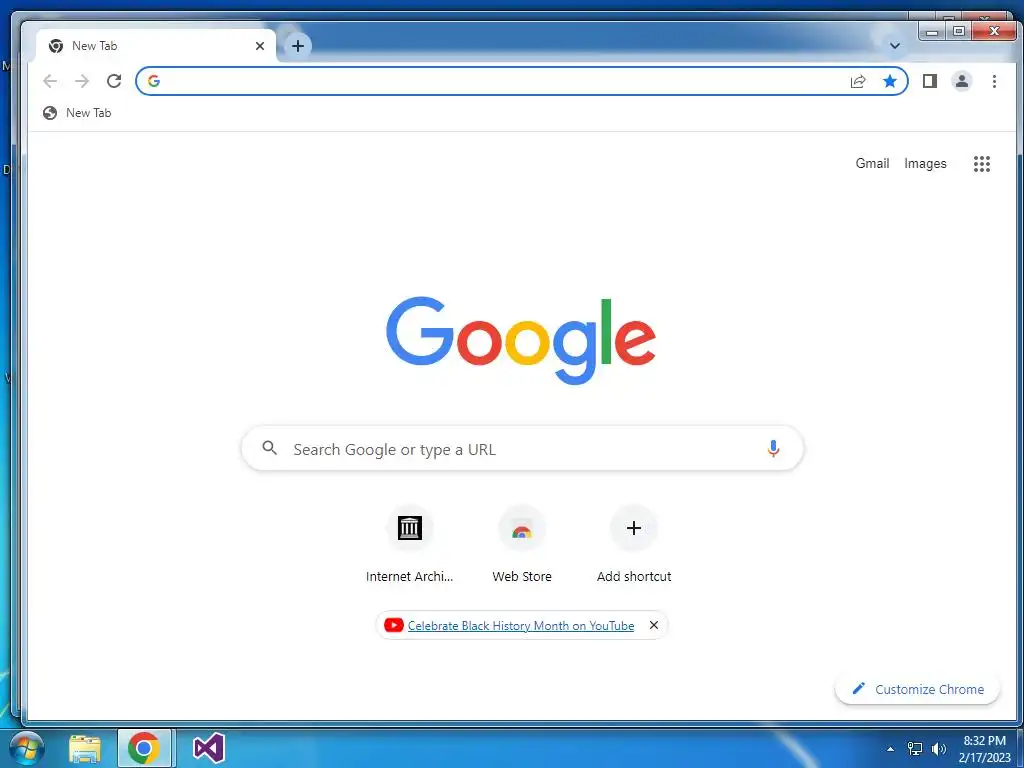This screenshot has width=1024, height=768.
Task: Open Gmail link
Action: point(872,164)
